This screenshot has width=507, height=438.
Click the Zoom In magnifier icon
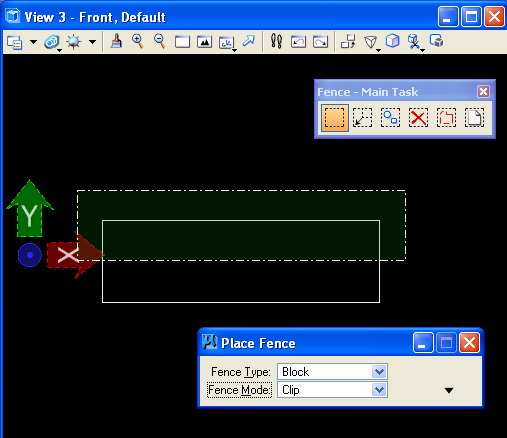[x=138, y=42]
